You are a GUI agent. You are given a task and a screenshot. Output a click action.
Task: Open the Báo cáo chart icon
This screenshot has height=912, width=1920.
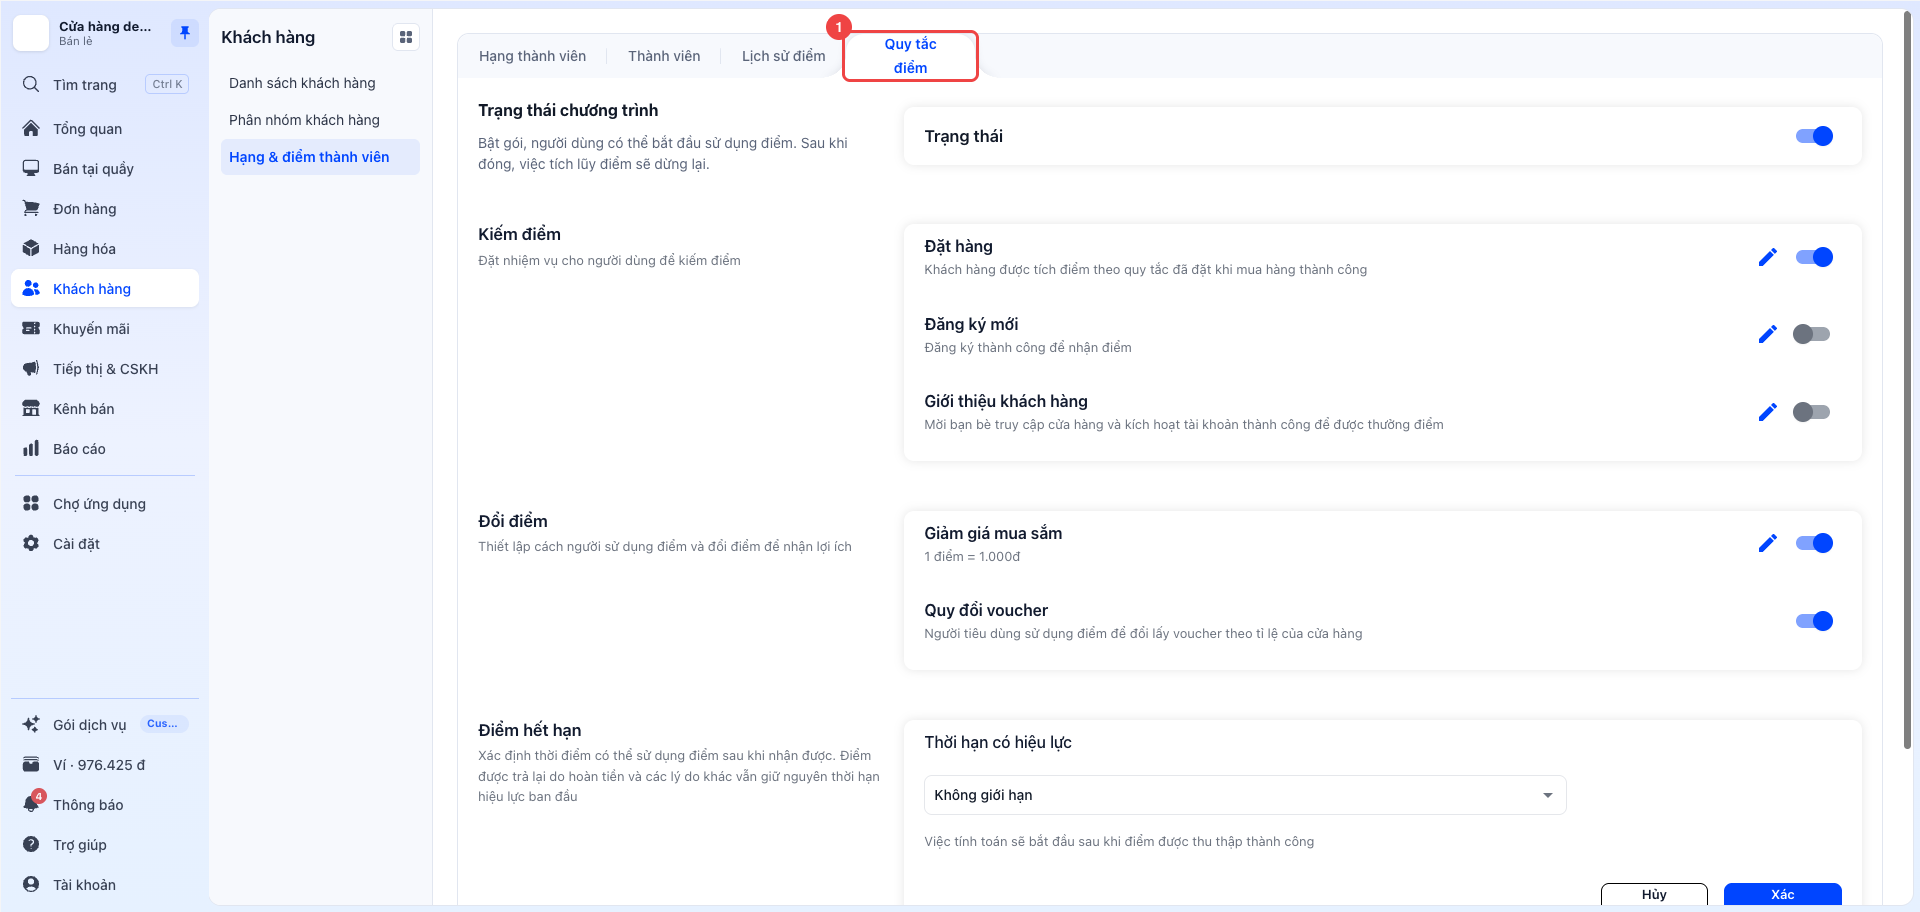(x=31, y=448)
